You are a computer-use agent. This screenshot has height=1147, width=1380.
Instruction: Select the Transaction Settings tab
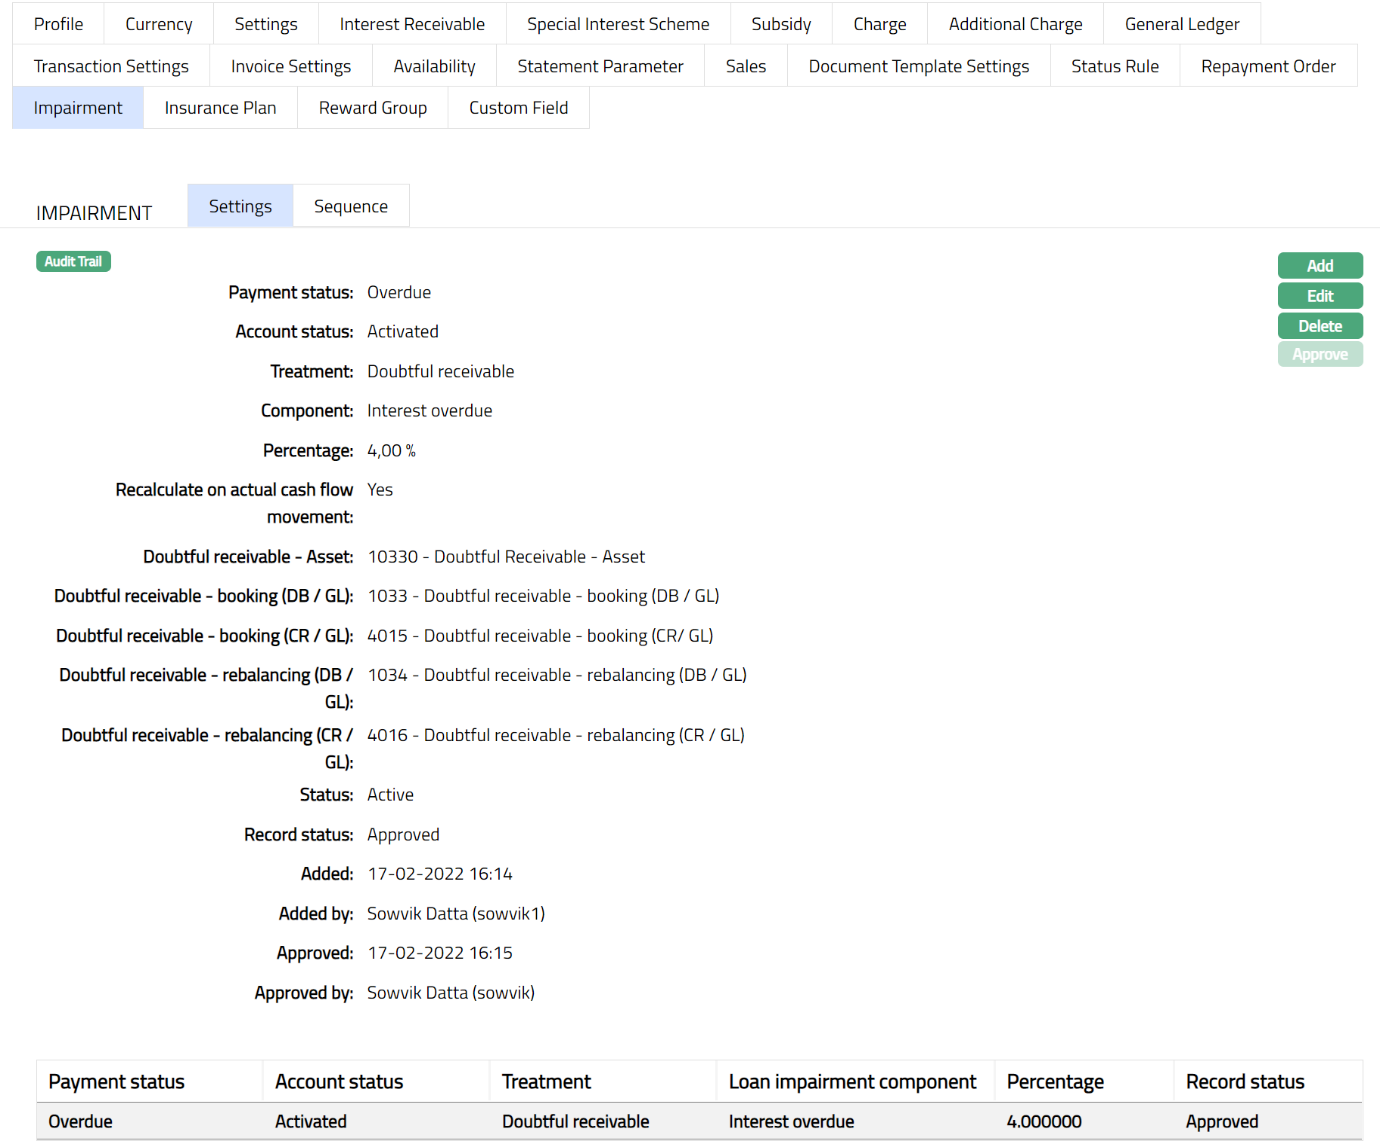[x=111, y=66]
